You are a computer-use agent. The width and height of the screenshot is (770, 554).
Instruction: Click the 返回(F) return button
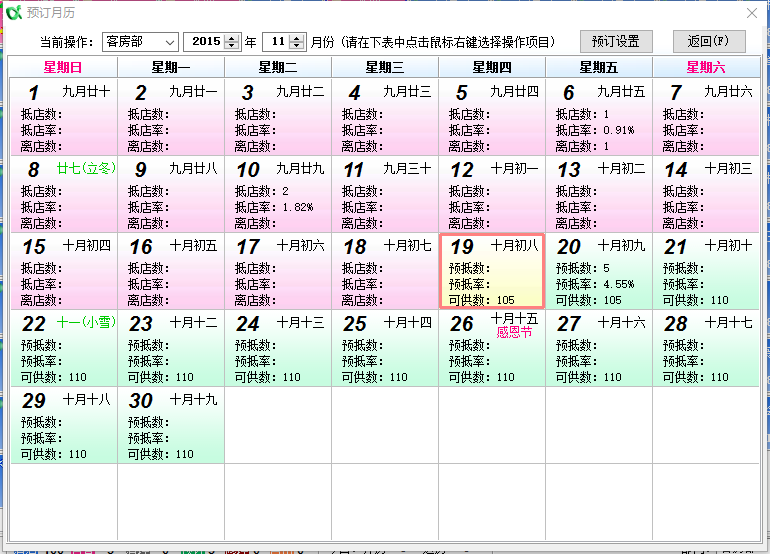pos(709,42)
